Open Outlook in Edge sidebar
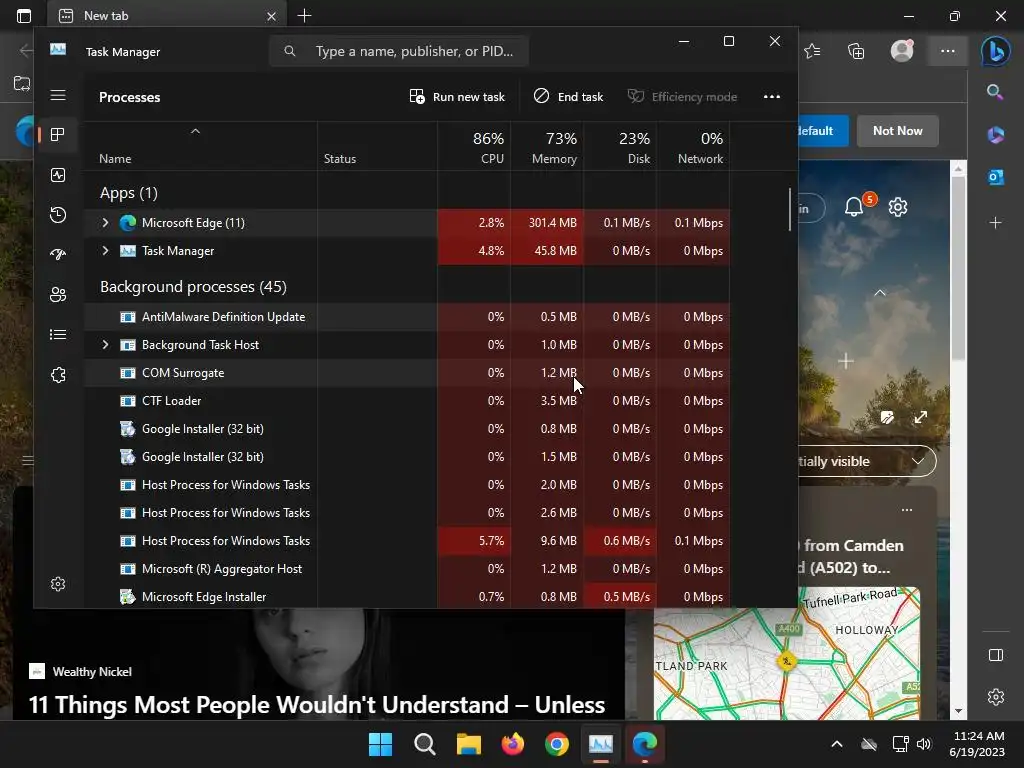Image resolution: width=1024 pixels, height=768 pixels. [x=996, y=176]
